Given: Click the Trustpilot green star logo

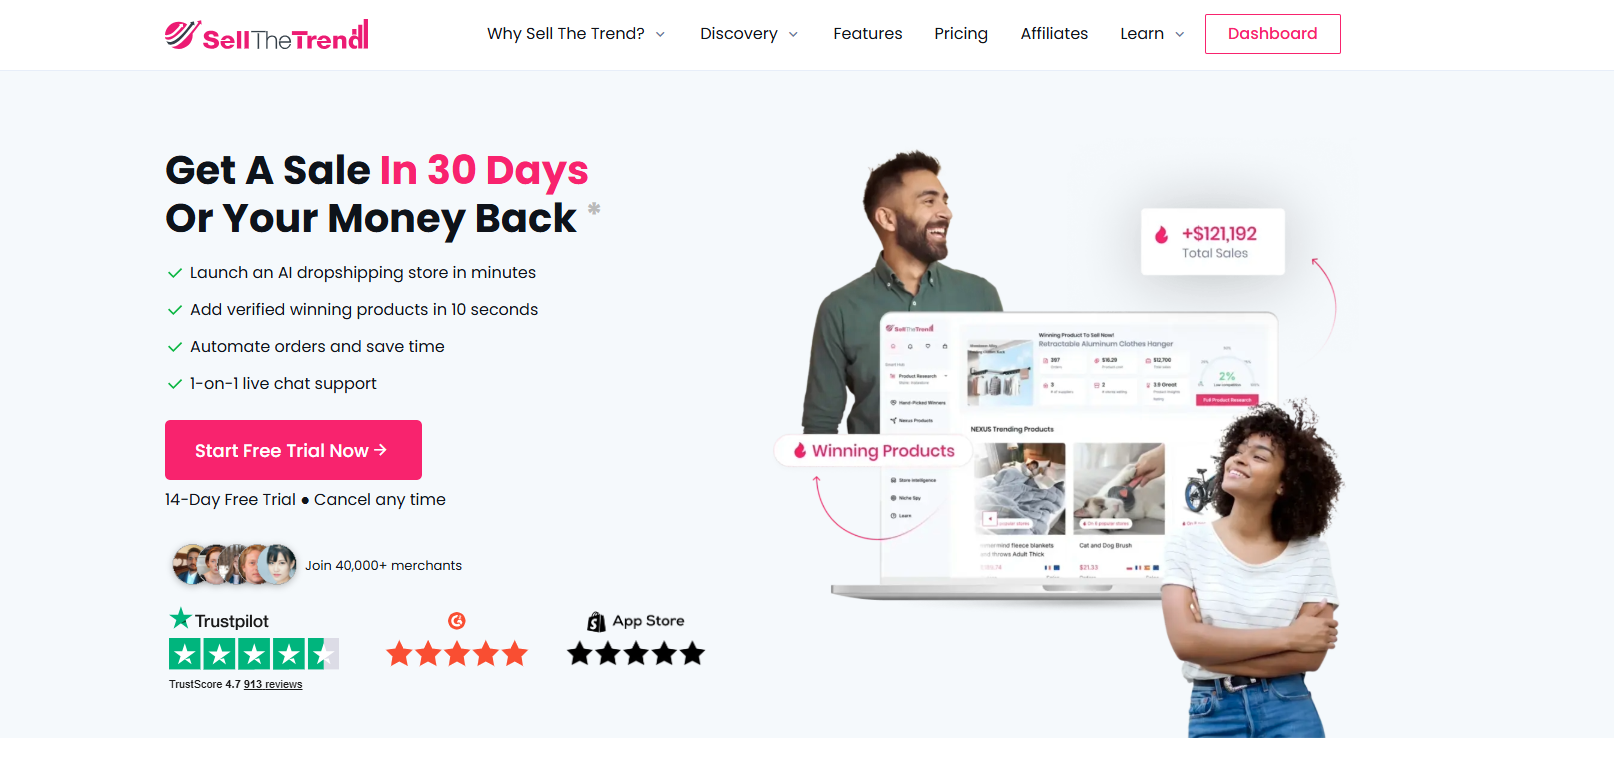Looking at the screenshot, I should [180, 618].
